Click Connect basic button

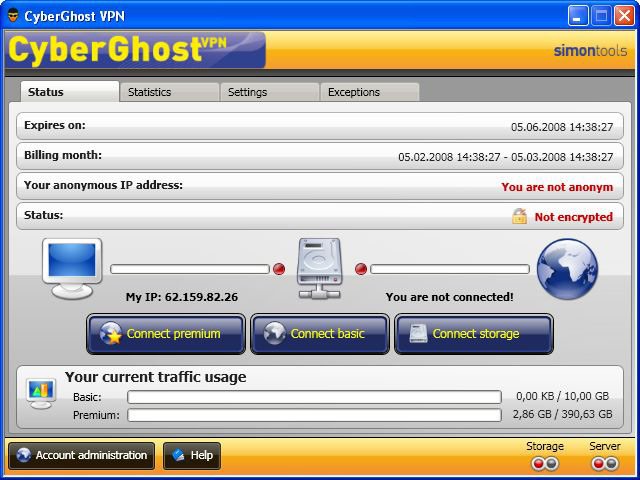tap(320, 334)
